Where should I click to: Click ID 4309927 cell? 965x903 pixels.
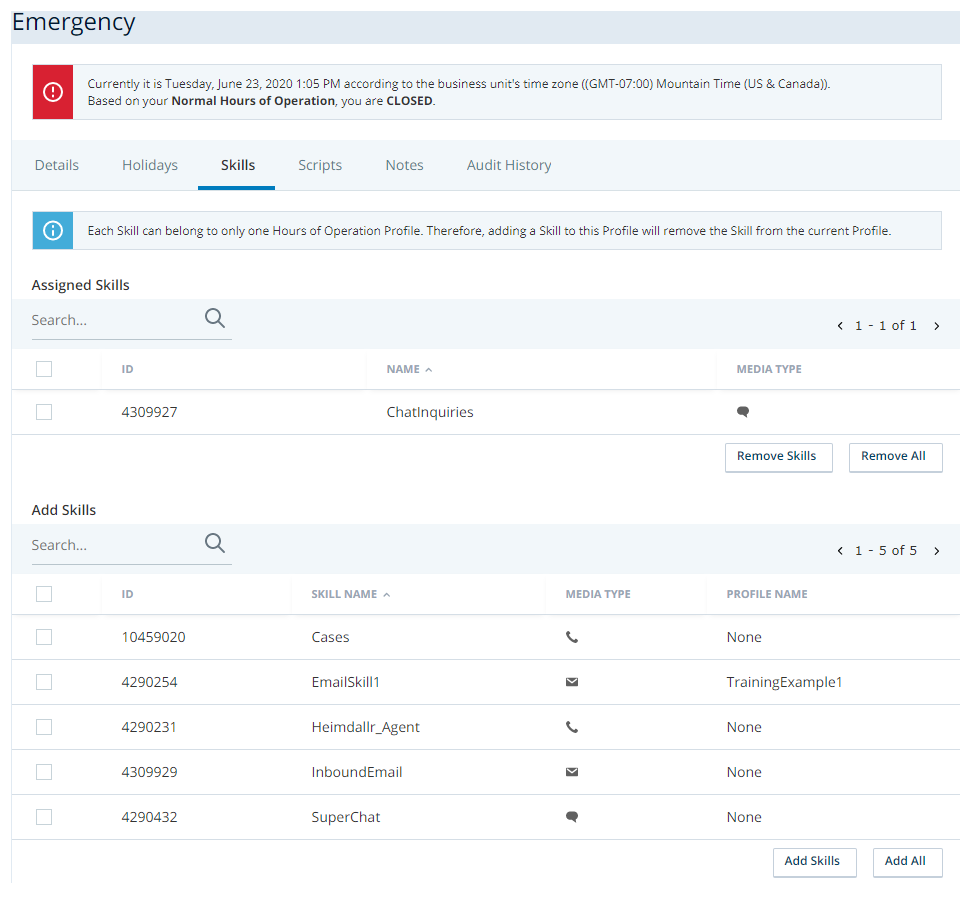150,412
